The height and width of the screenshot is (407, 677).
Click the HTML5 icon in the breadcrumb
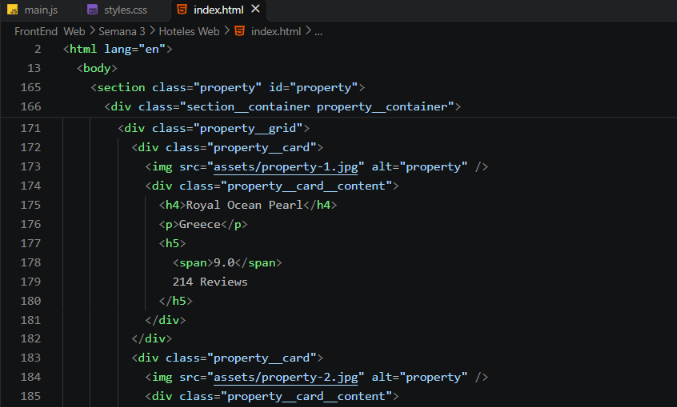239,31
